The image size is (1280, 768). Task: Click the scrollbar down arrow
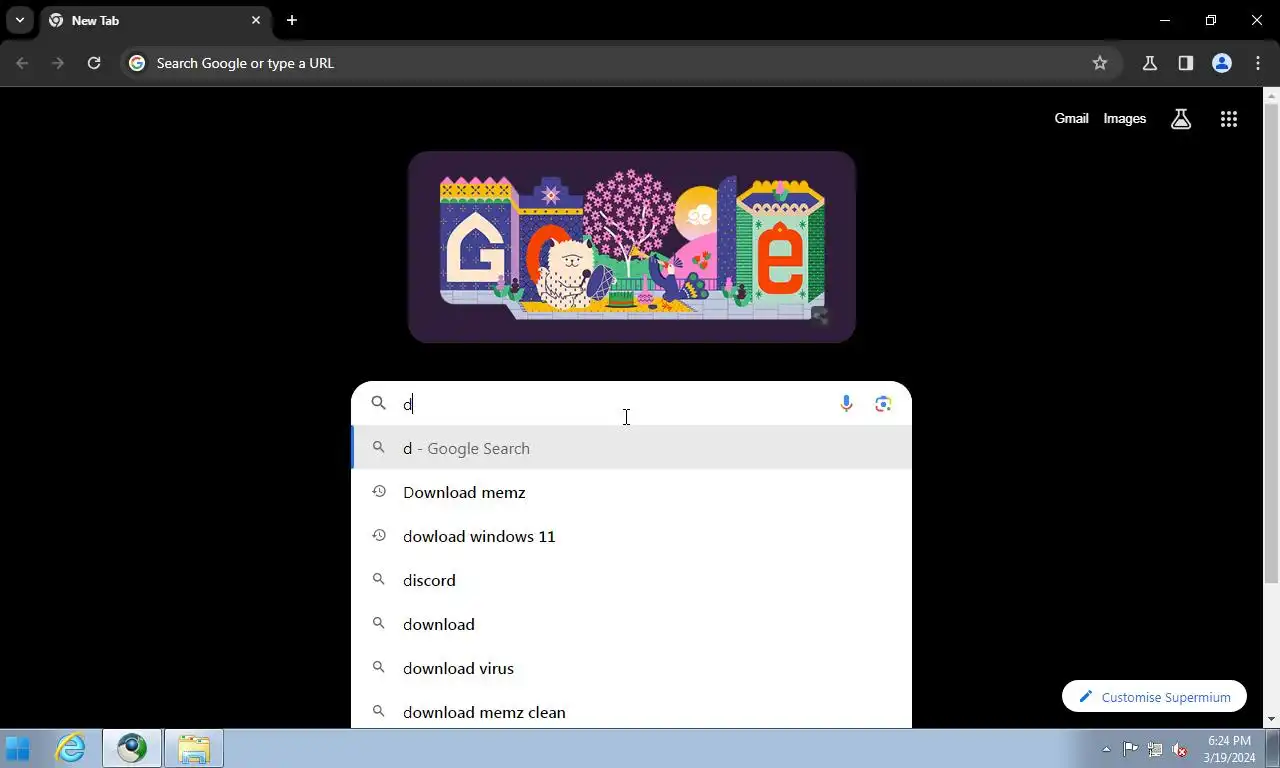tap(1271, 719)
